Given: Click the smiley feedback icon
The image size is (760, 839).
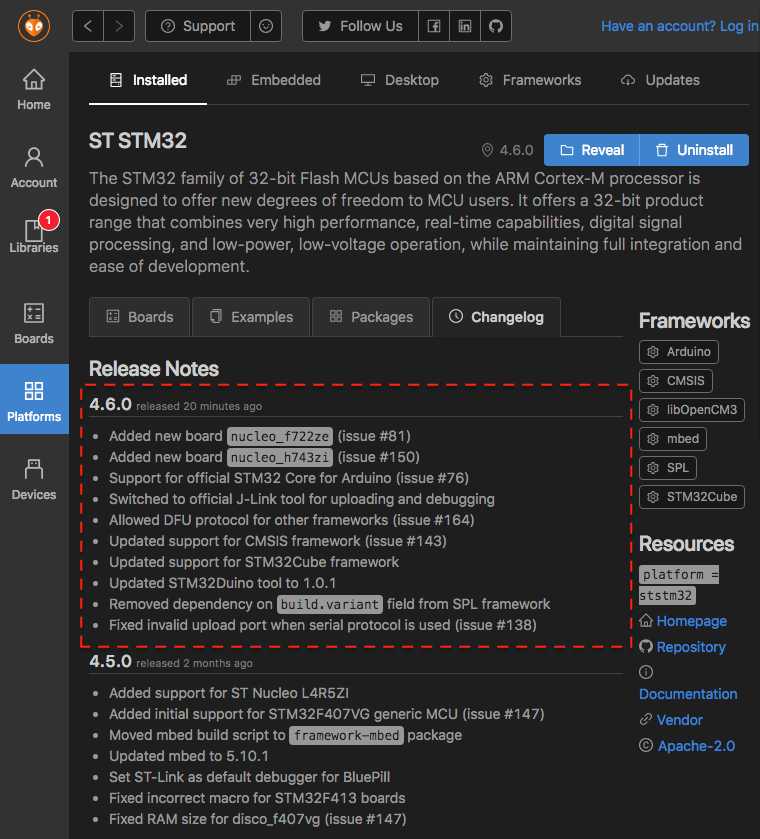Looking at the screenshot, I should 266,26.
